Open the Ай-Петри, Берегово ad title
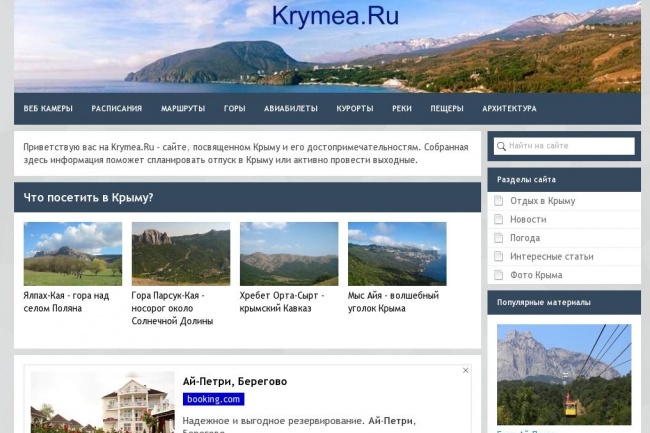 [235, 381]
